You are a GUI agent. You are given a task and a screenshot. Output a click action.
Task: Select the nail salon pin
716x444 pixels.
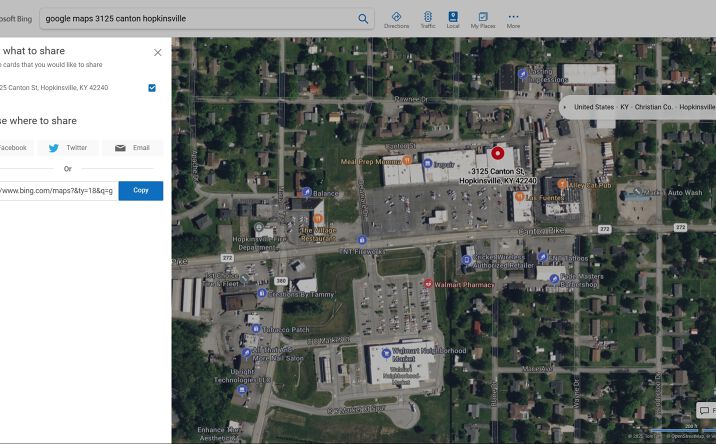pos(246,352)
